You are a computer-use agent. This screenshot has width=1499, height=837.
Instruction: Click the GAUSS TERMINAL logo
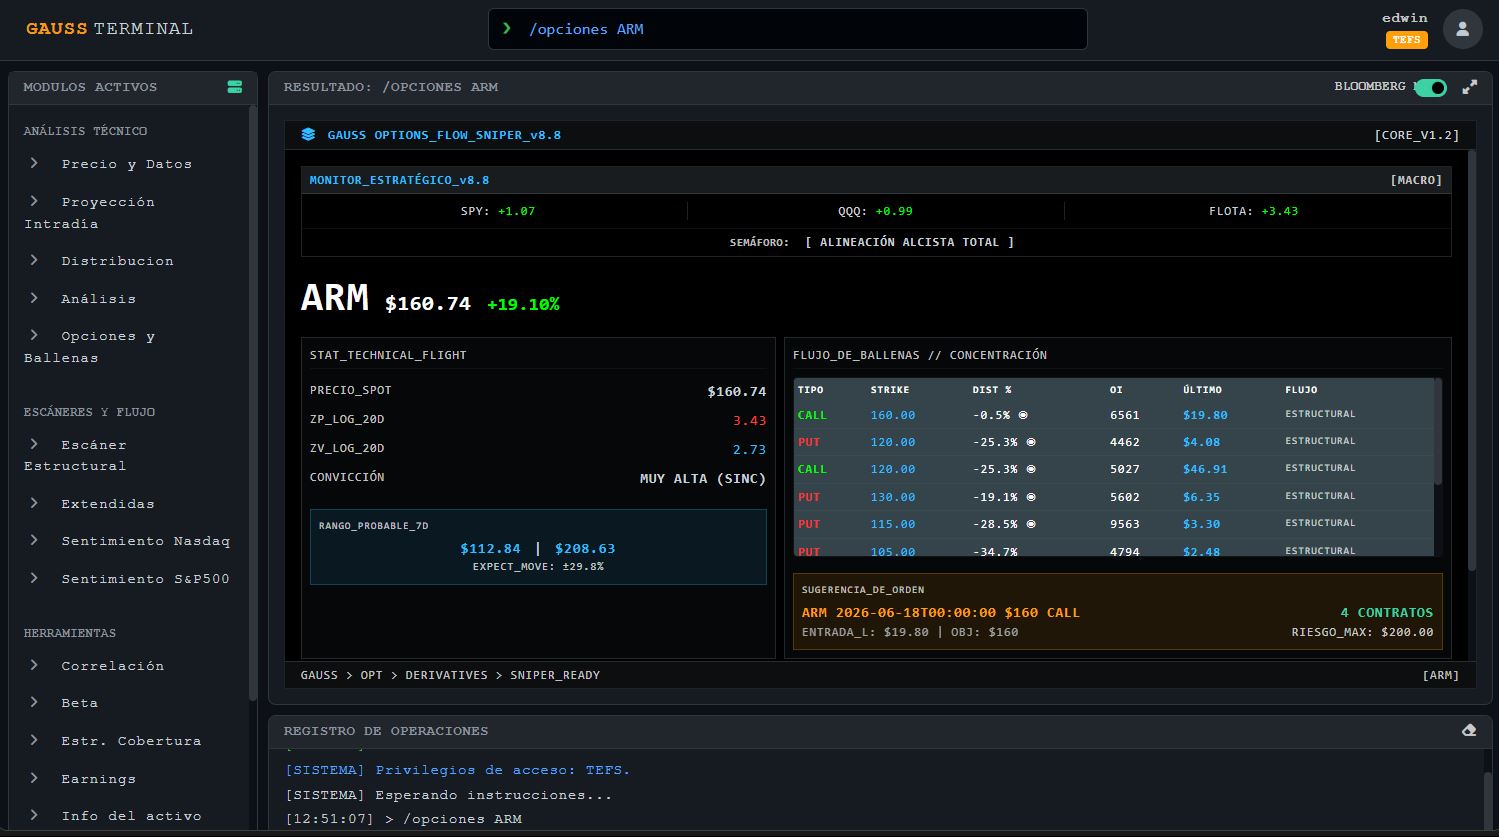pyautogui.click(x=109, y=29)
